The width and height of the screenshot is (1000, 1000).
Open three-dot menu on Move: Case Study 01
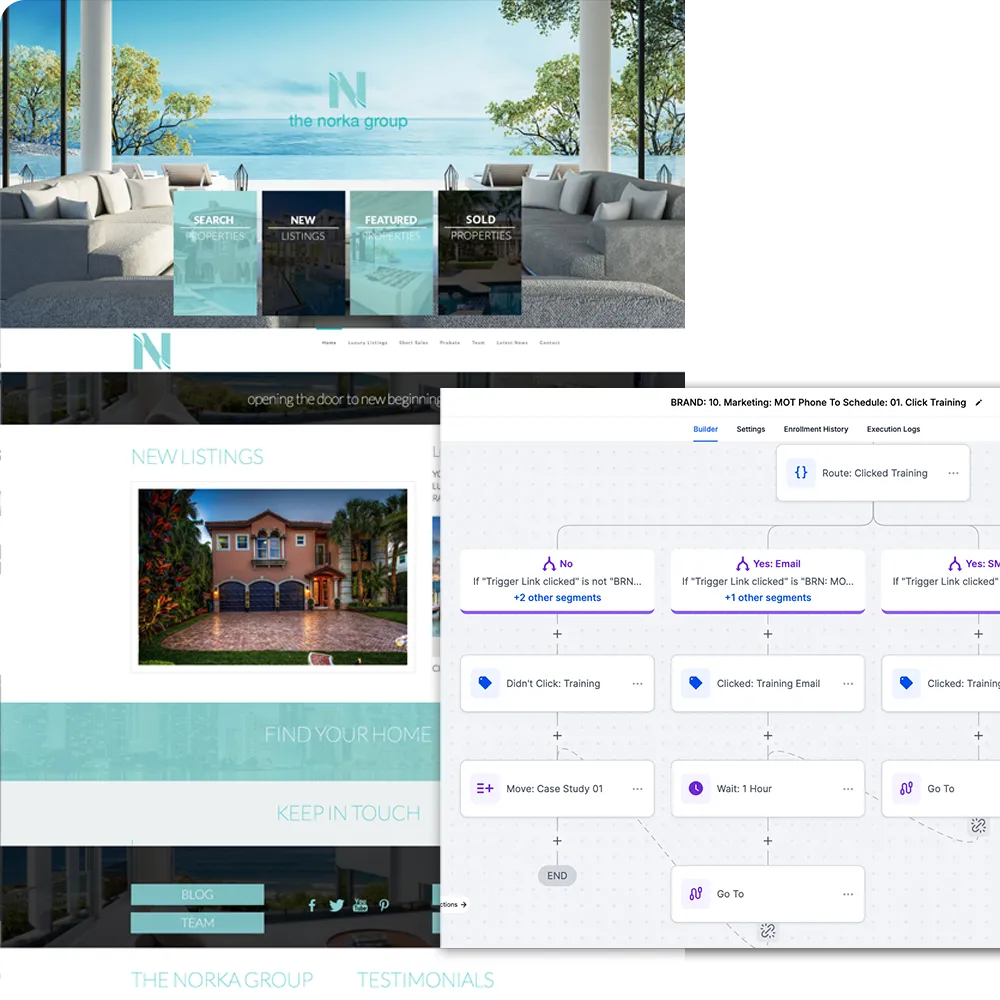tap(637, 789)
